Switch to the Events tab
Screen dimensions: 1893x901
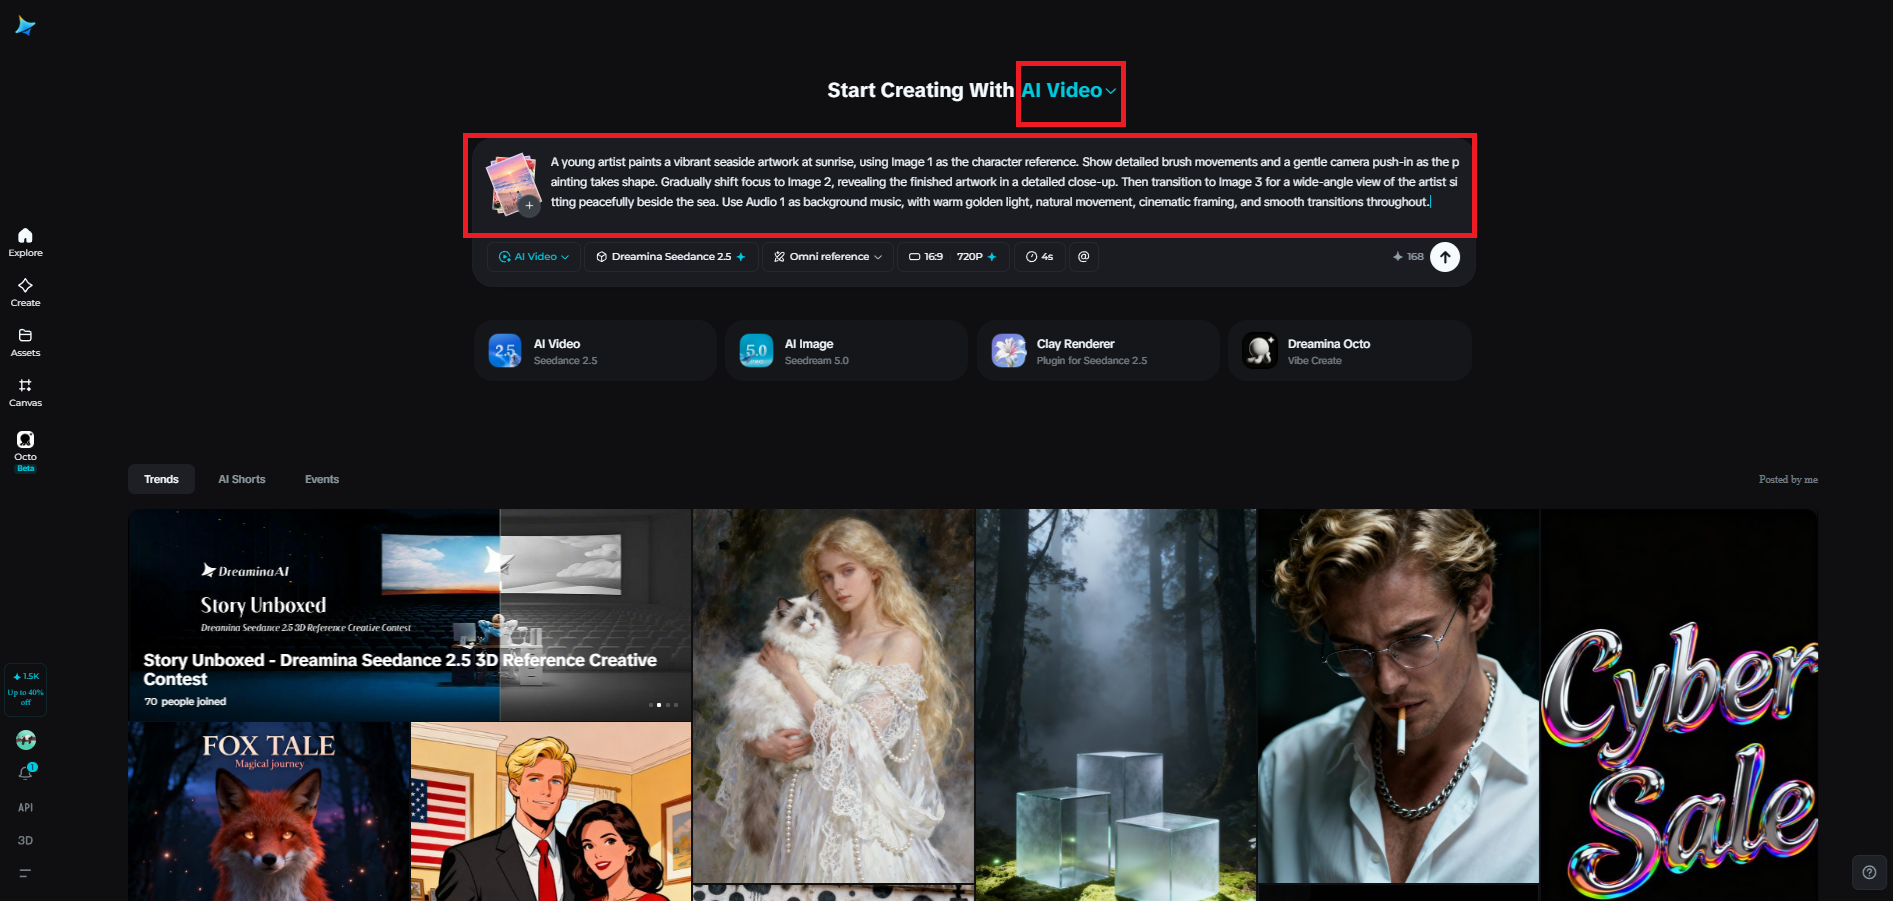(322, 480)
